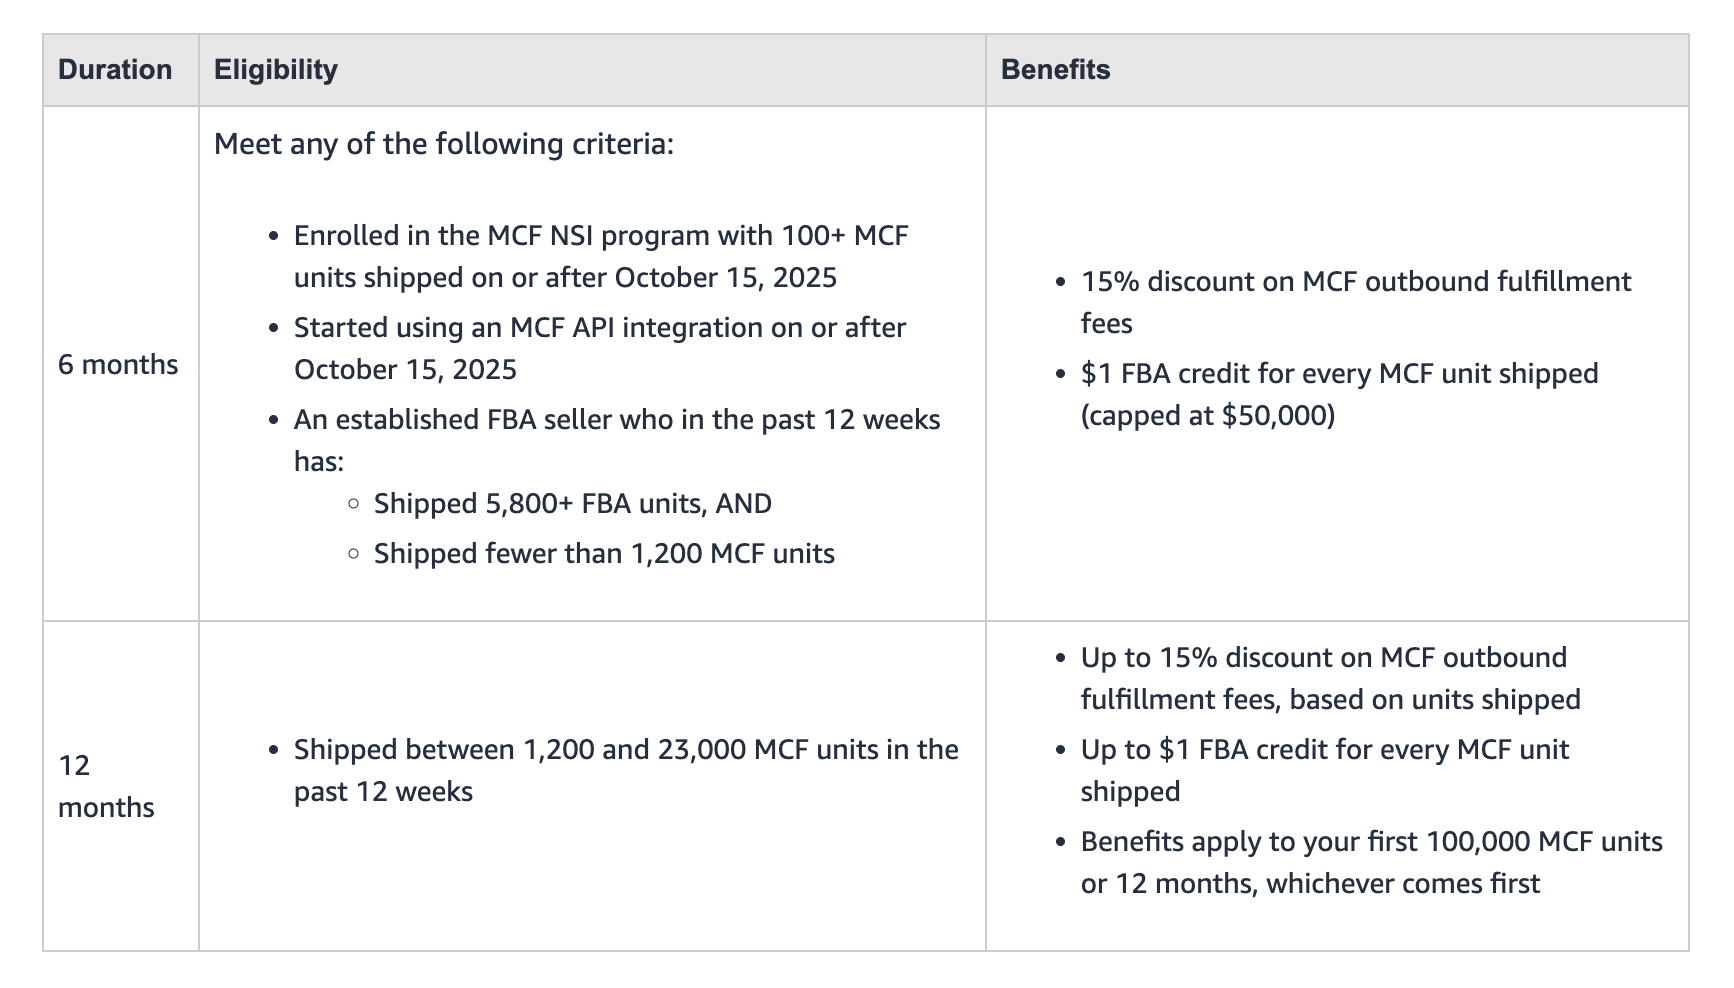This screenshot has width=1734, height=988.
Task: Click "Shipped fewer than 1,200 MCF units"
Action: pos(604,554)
